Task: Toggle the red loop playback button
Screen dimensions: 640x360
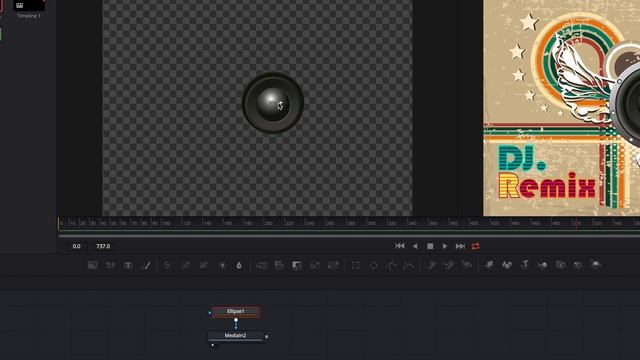Action: 476,246
